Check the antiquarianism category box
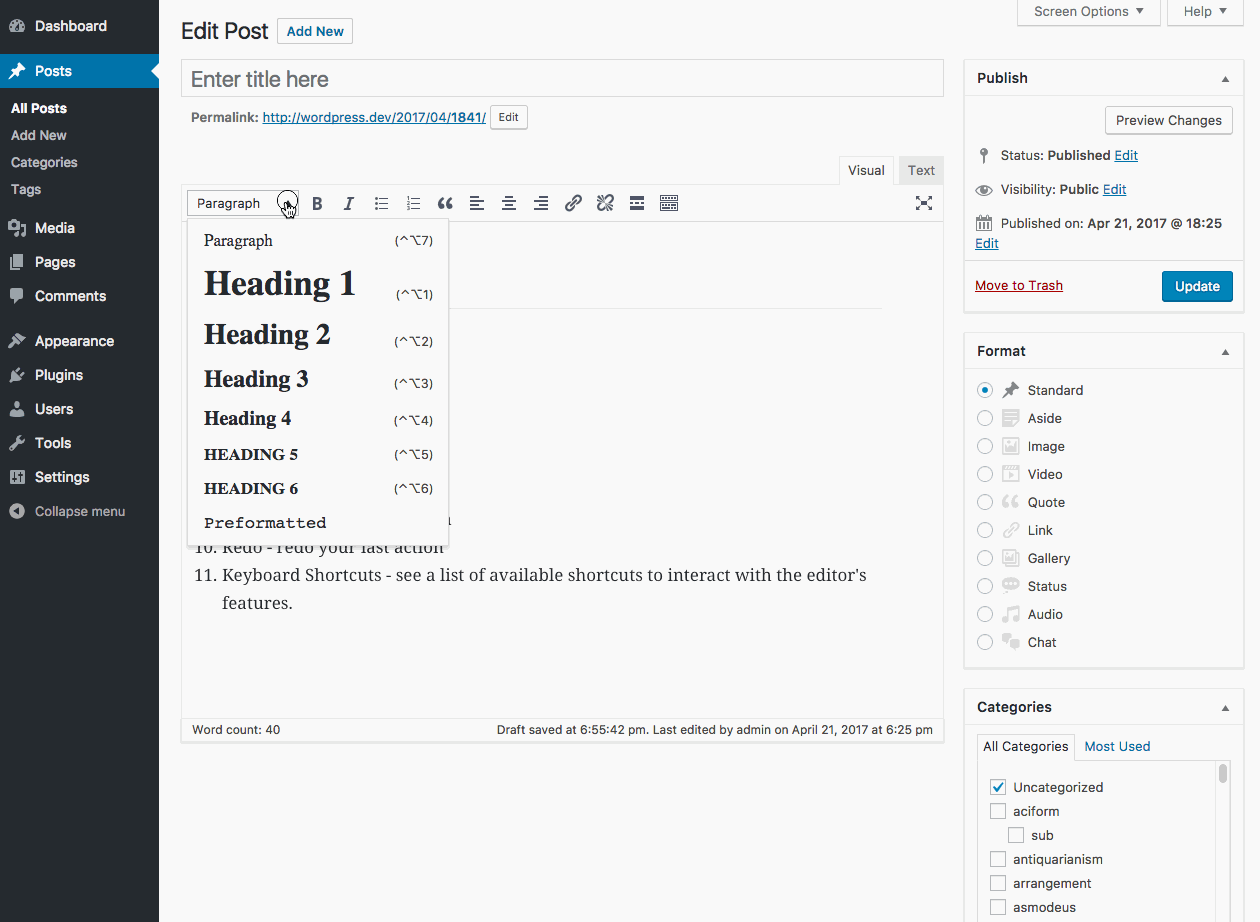This screenshot has height=922, width=1260. (x=998, y=859)
